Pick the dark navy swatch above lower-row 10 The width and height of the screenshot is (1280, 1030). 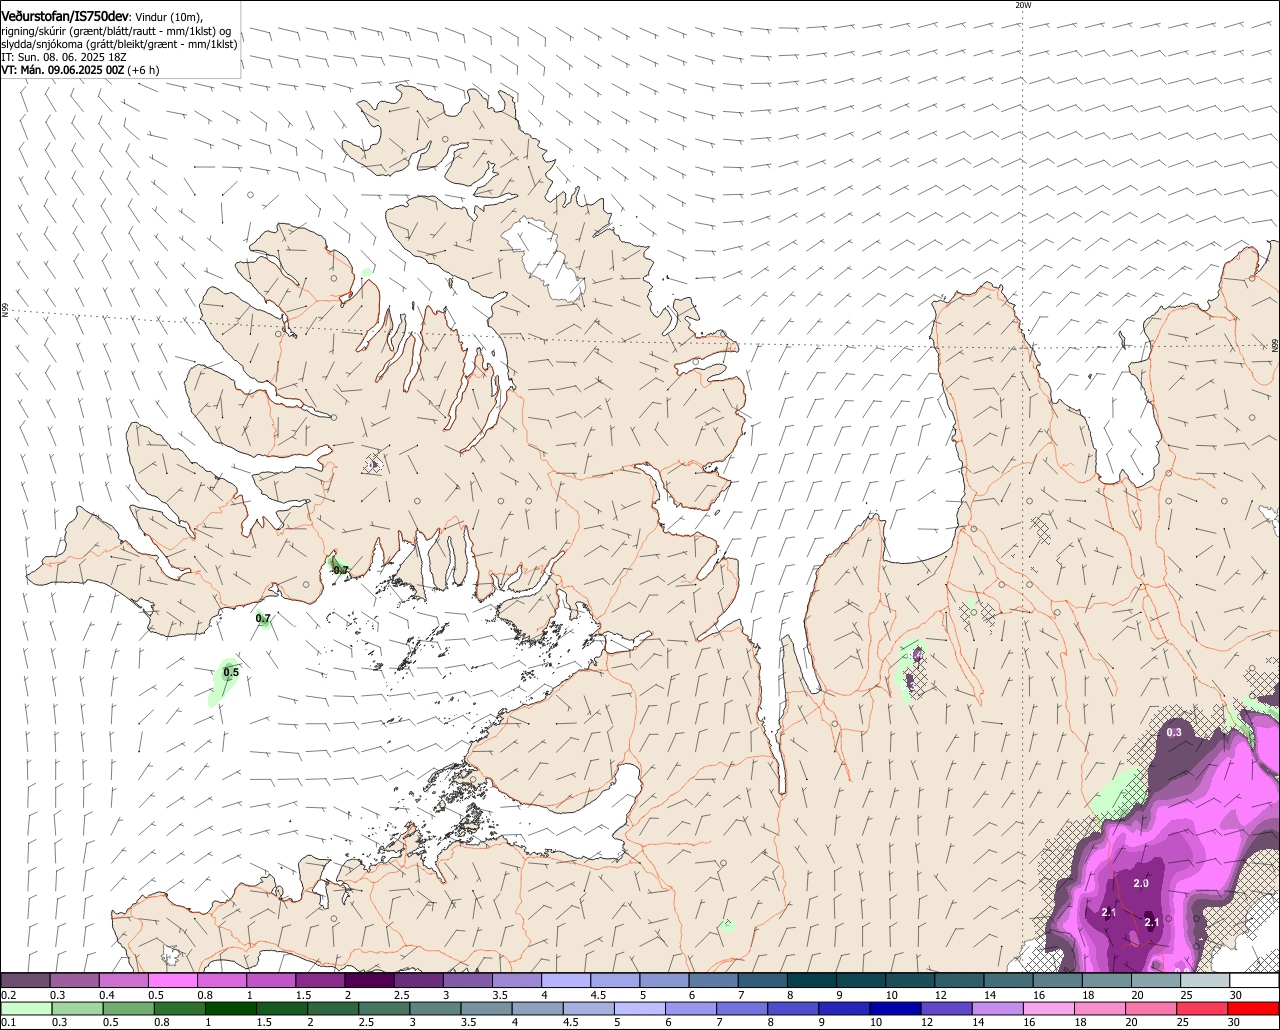tap(893, 1009)
